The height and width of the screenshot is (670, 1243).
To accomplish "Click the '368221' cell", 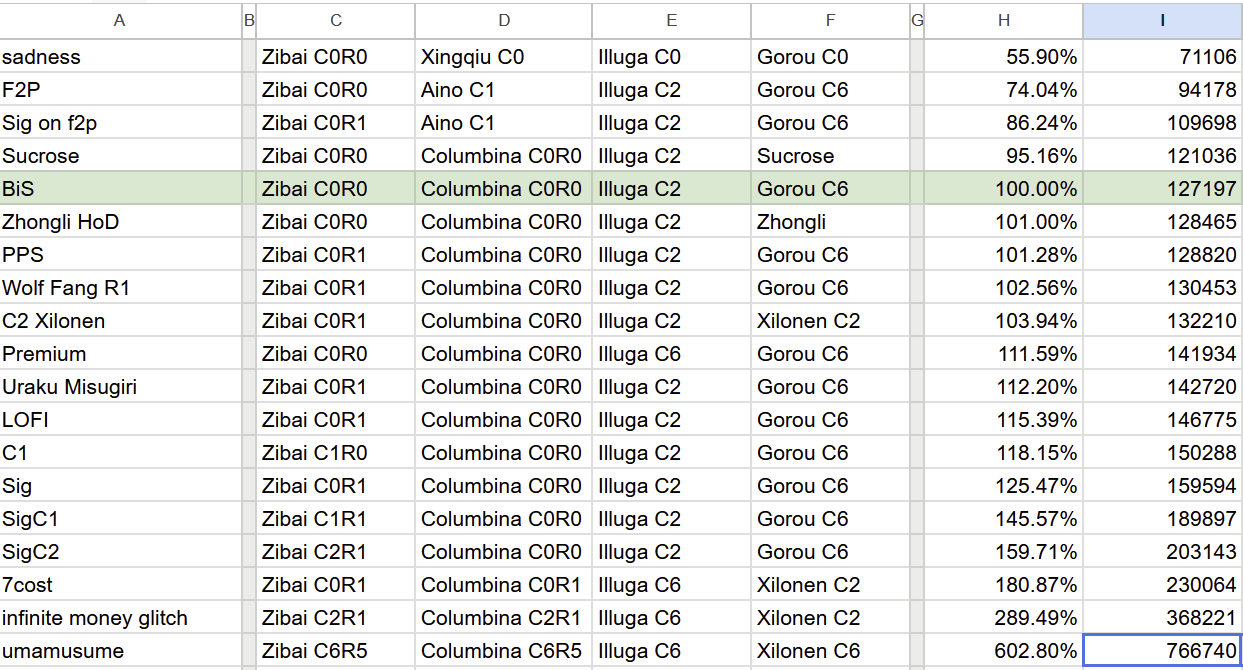I will coord(1162,618).
